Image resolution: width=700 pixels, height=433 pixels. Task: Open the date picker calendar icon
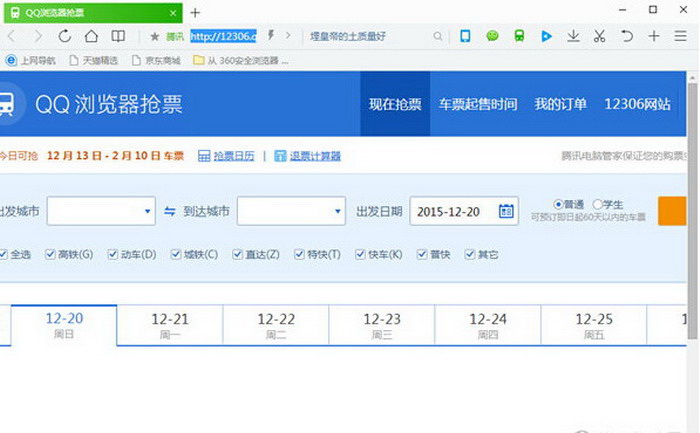[x=506, y=211]
